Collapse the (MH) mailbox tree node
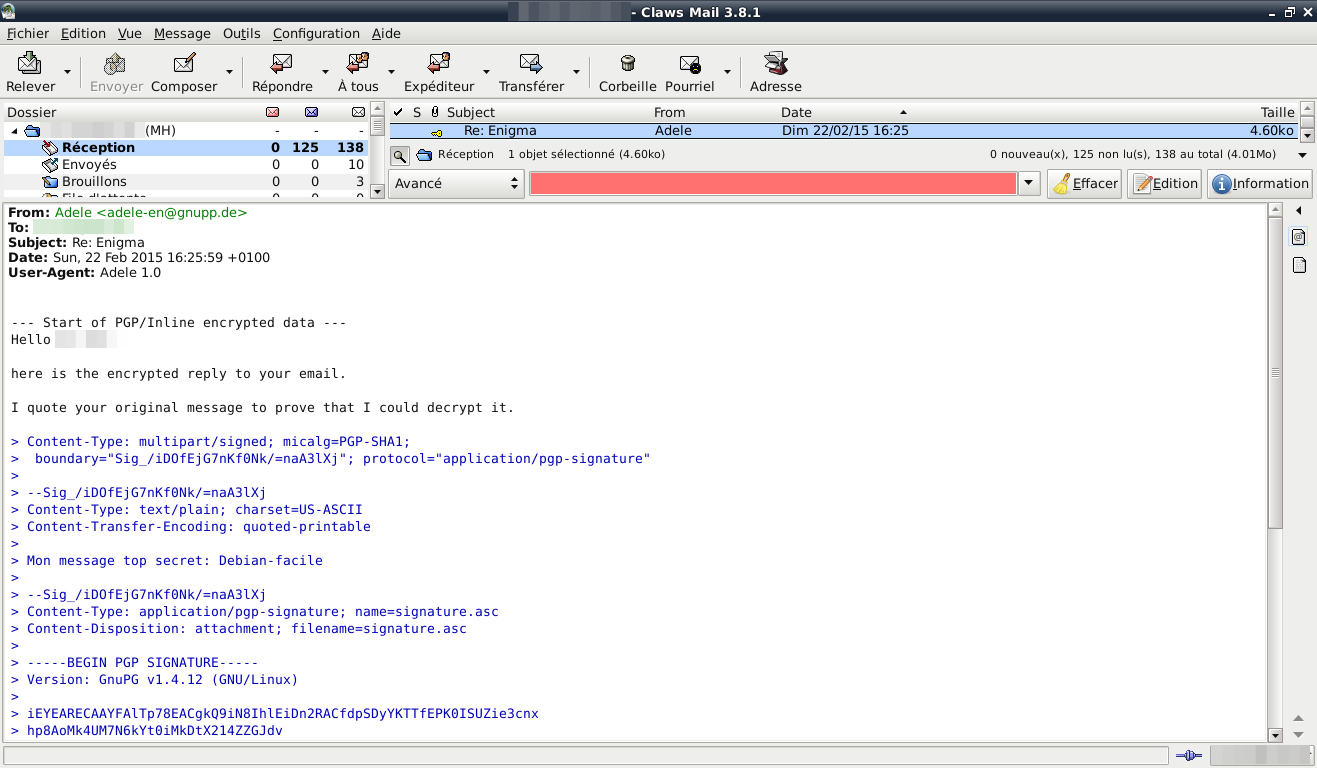1317x768 pixels. (x=14, y=131)
